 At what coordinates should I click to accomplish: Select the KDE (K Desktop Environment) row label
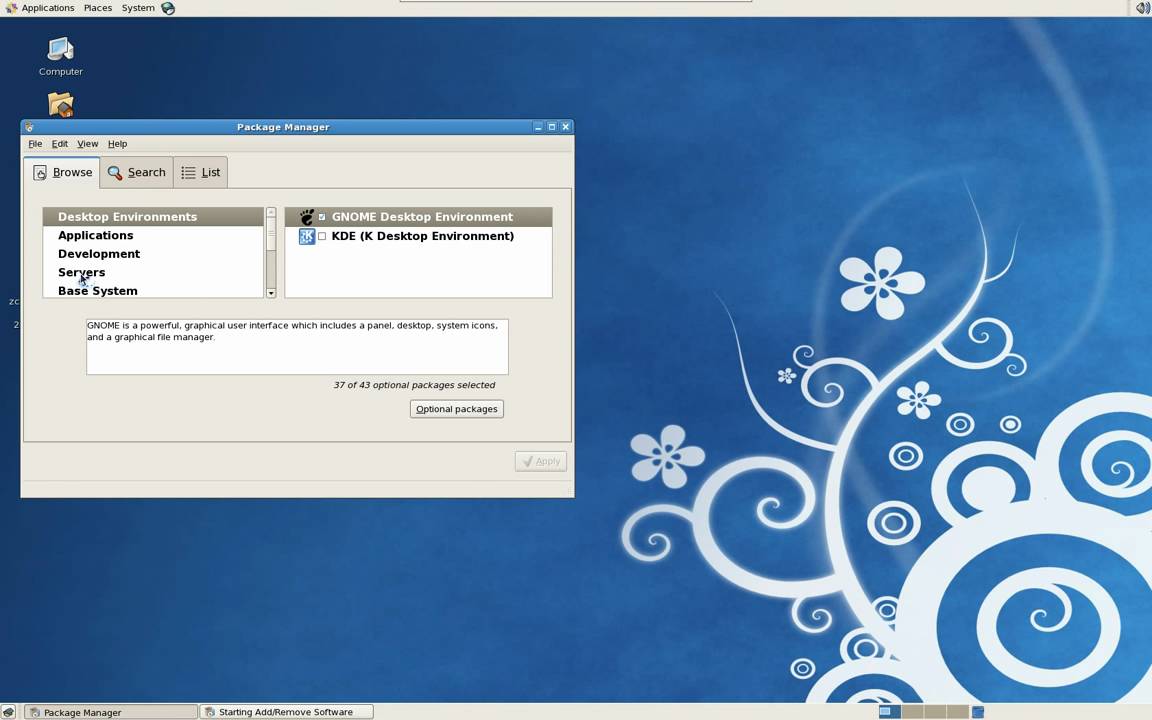pos(422,236)
